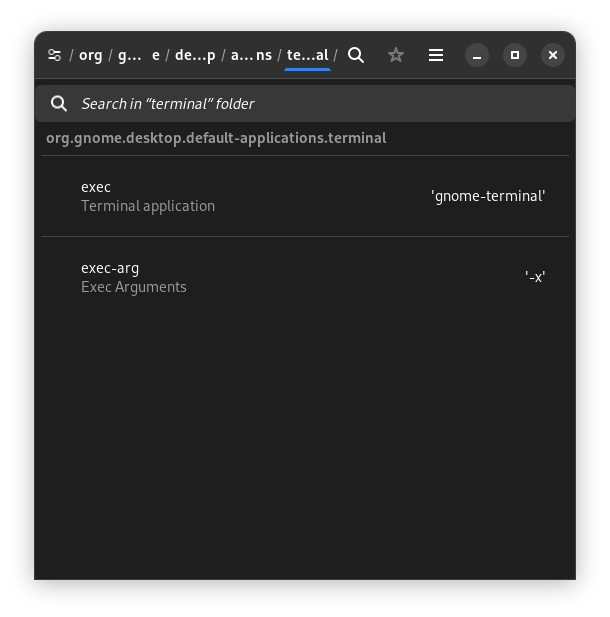Click the magnifier icon inside the search field
This screenshot has width=610, height=617.
pyautogui.click(x=59, y=103)
